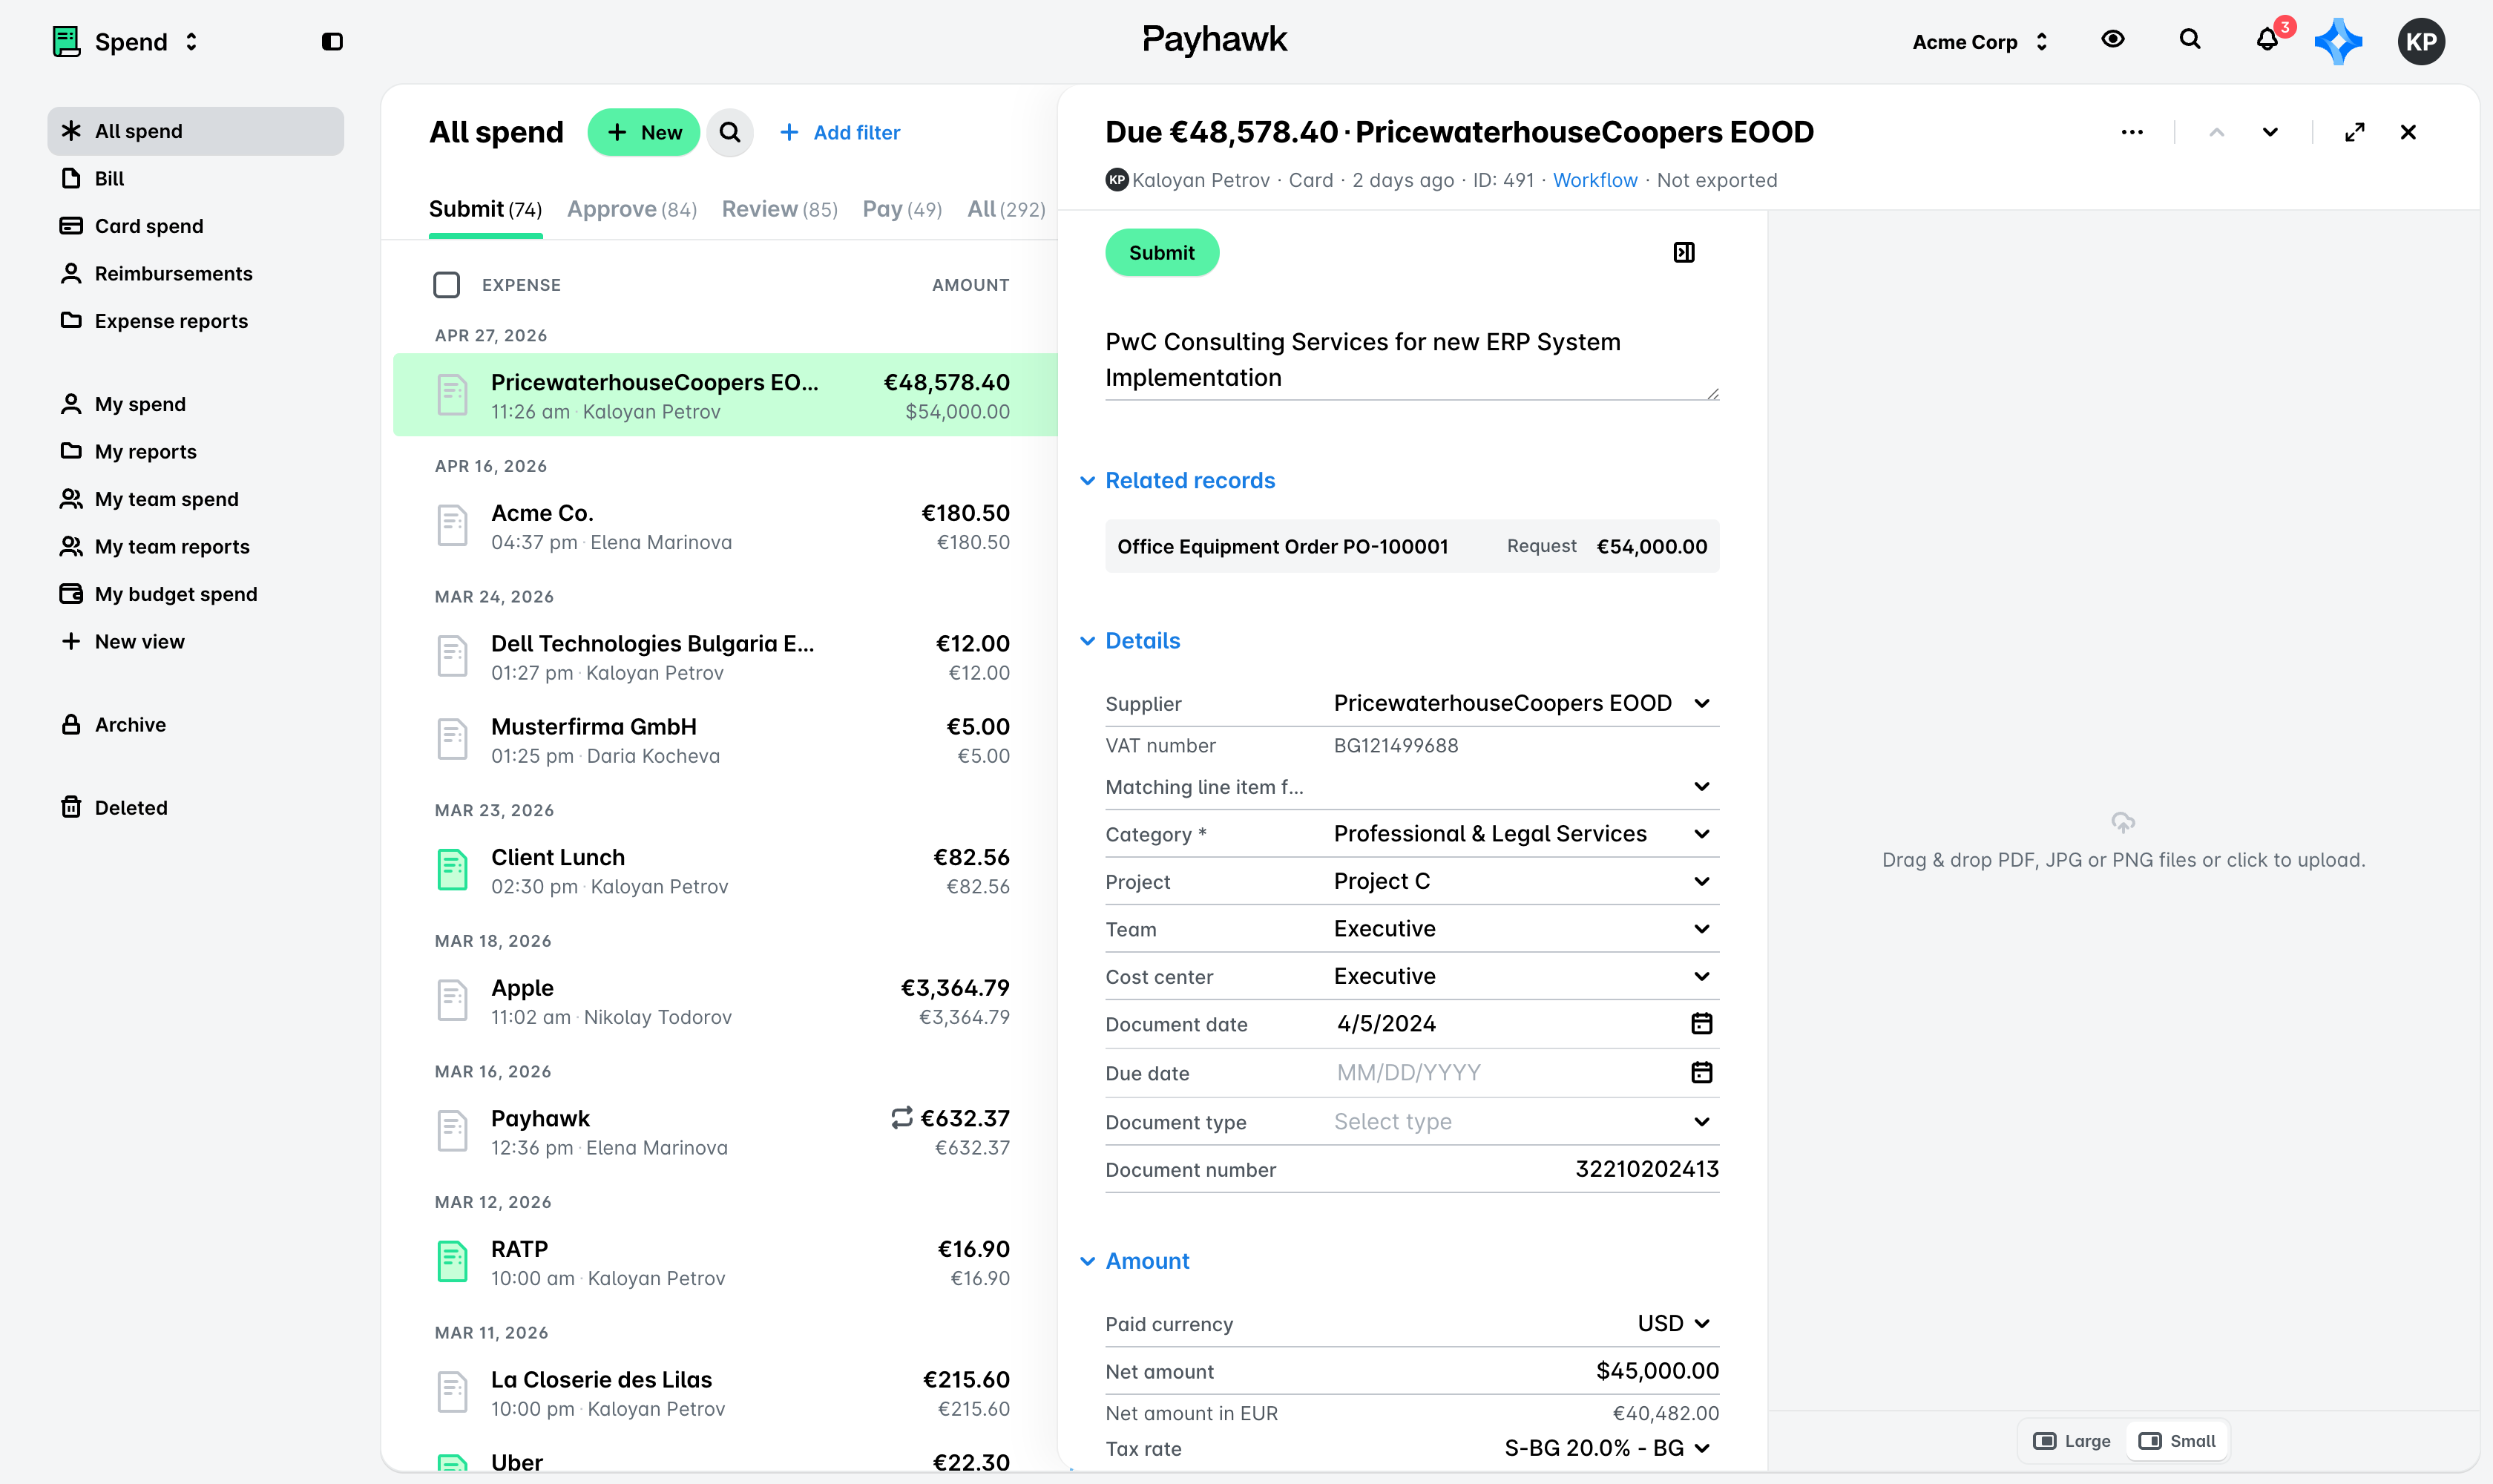
Task: Open My reports view
Action: pyautogui.click(x=195, y=451)
